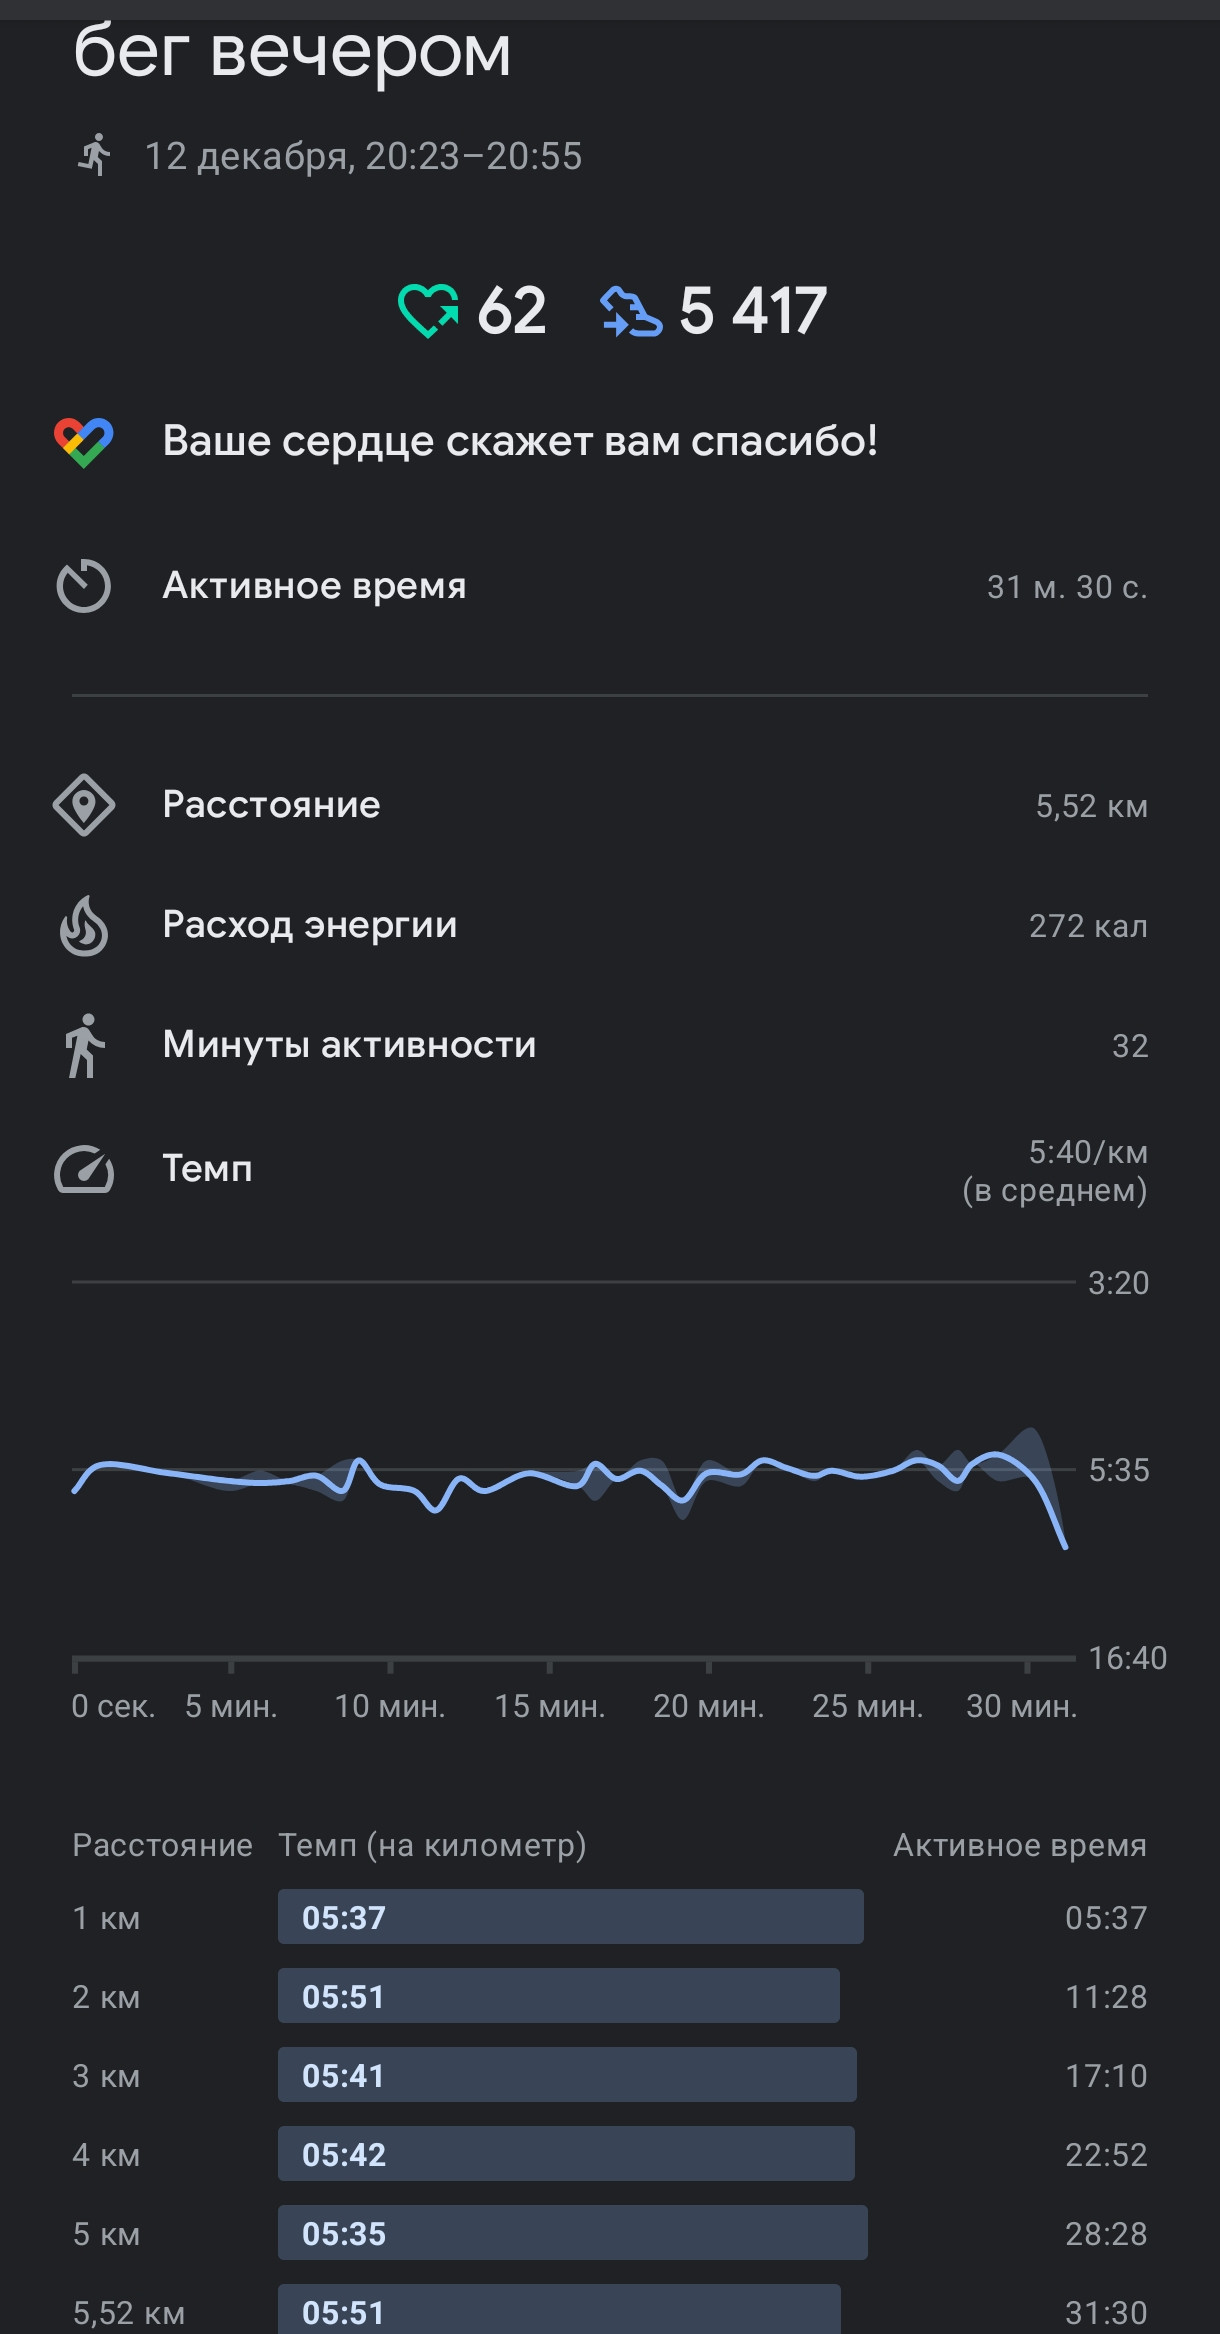Tap the Темп (на километр) column header
1220x2334 pixels.
(x=432, y=1845)
